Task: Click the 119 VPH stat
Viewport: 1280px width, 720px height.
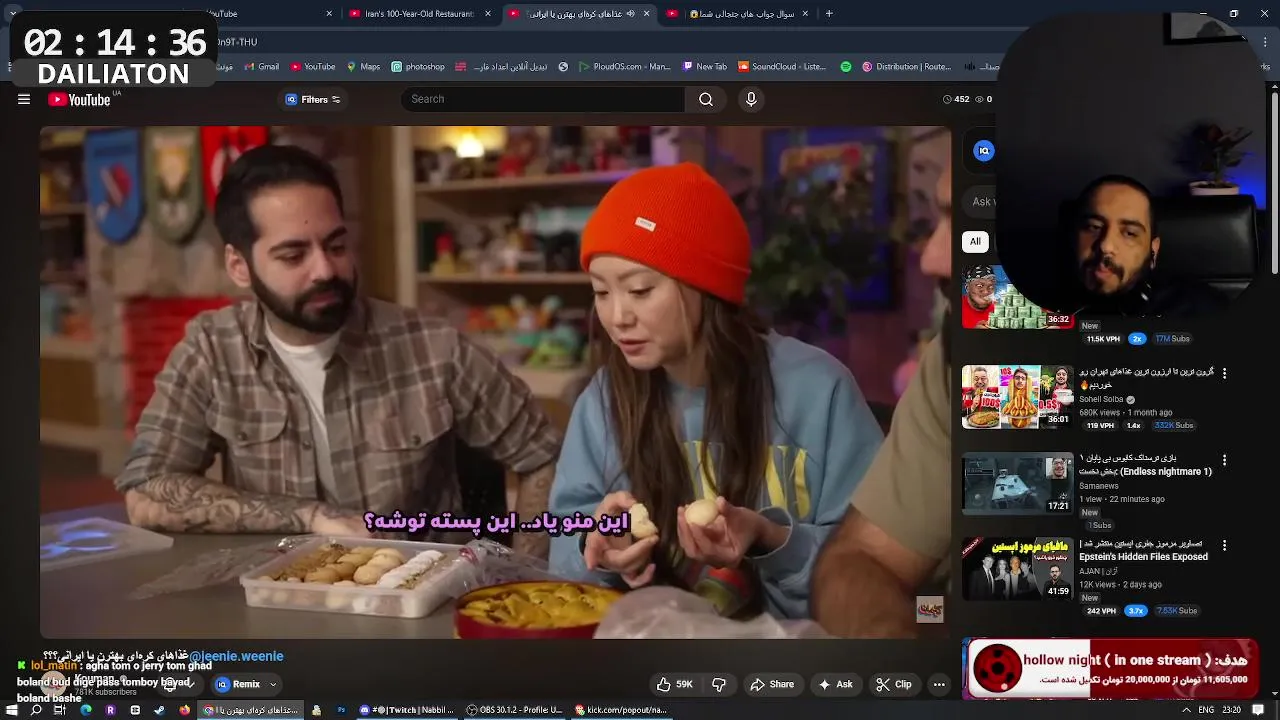Action: 1100,425
